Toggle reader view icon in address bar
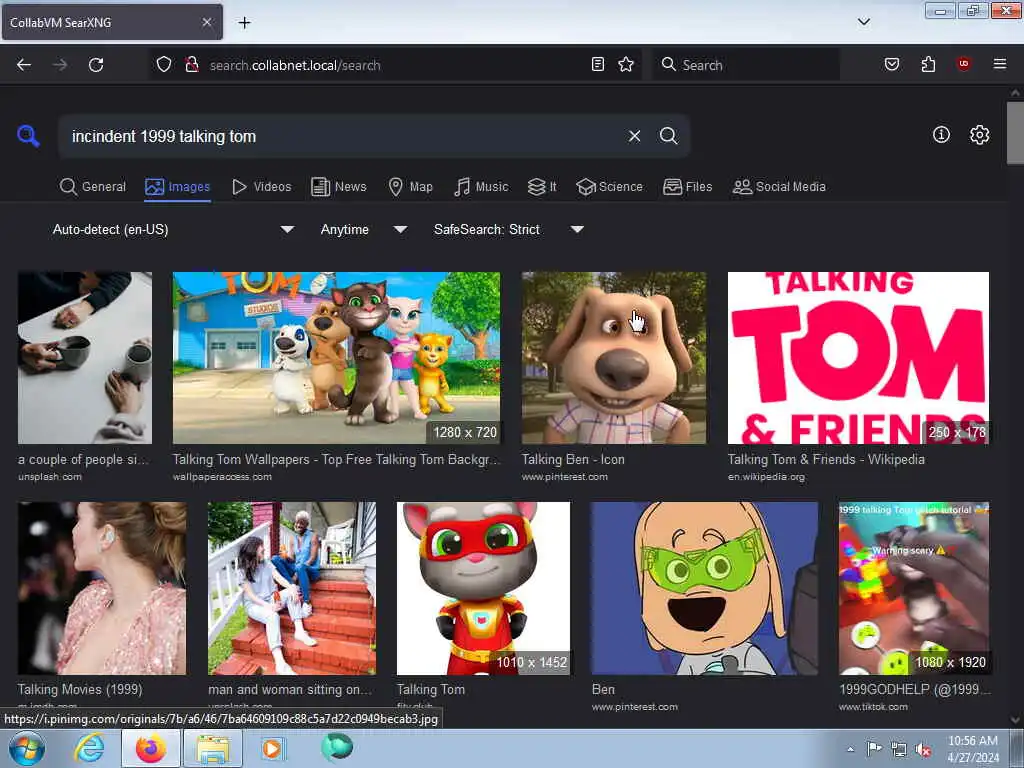This screenshot has height=768, width=1024. click(598, 65)
